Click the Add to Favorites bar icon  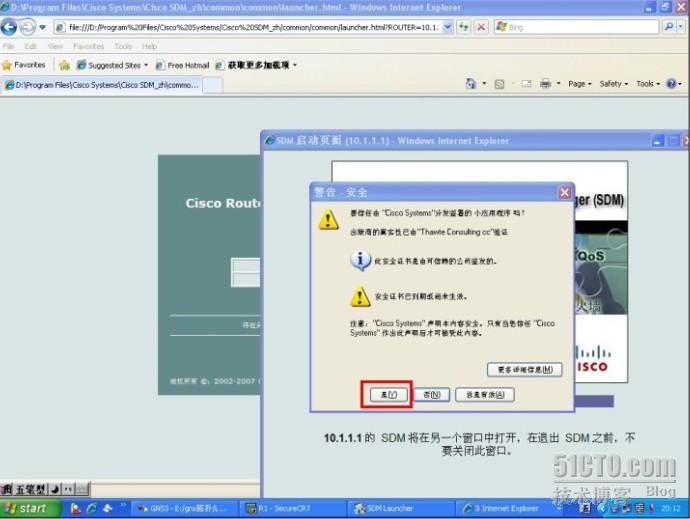[64, 65]
